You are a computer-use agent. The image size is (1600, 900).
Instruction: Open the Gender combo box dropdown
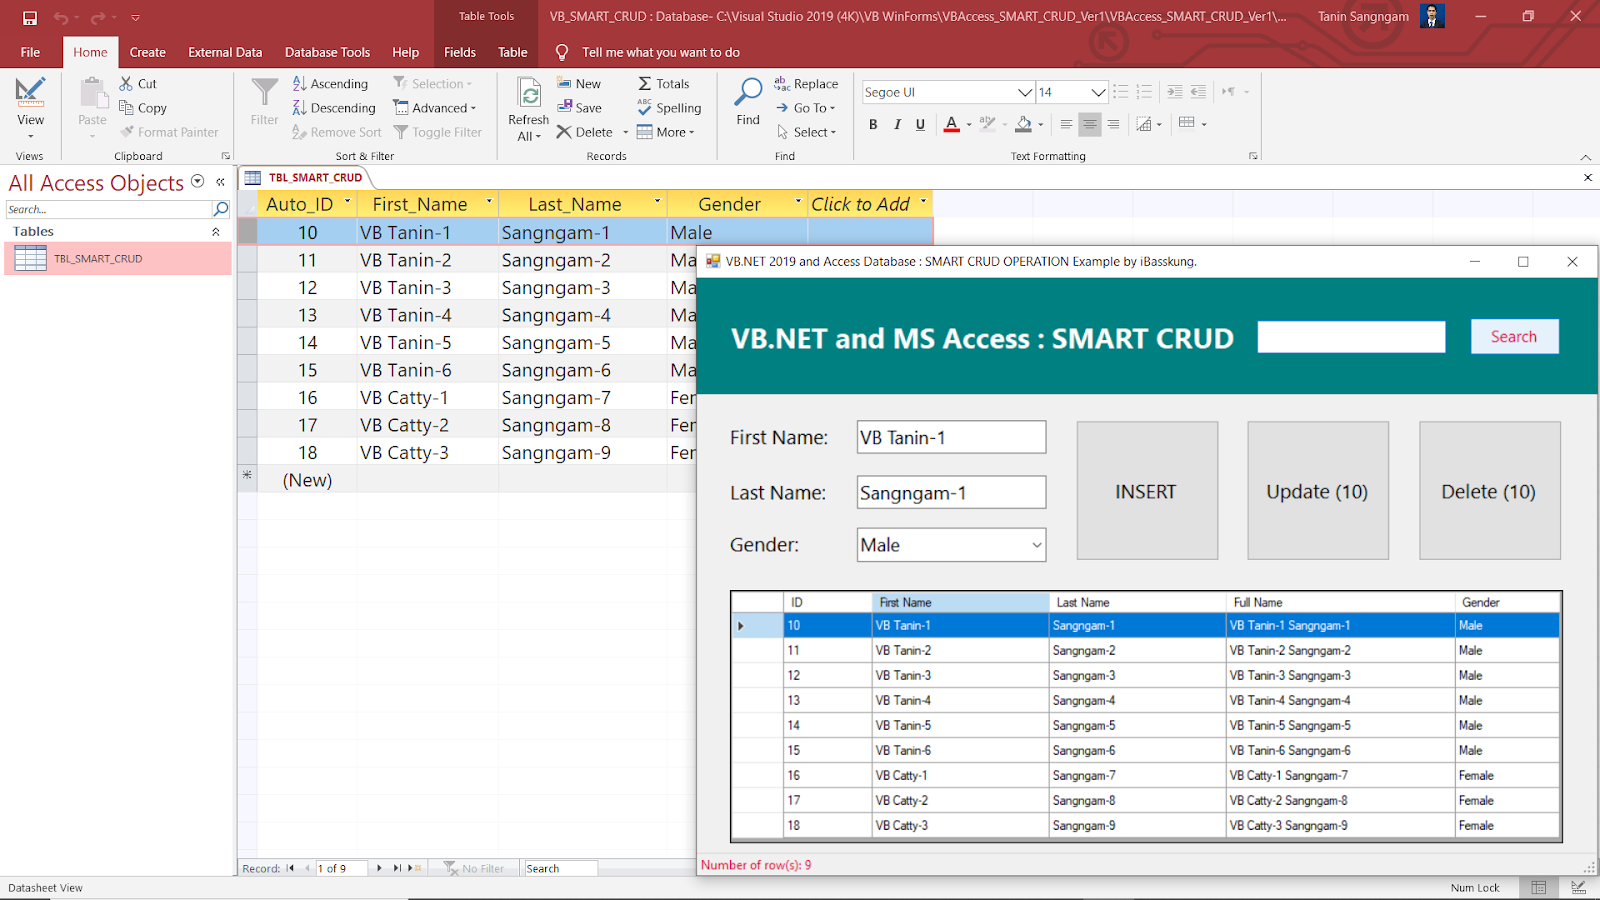point(1036,545)
